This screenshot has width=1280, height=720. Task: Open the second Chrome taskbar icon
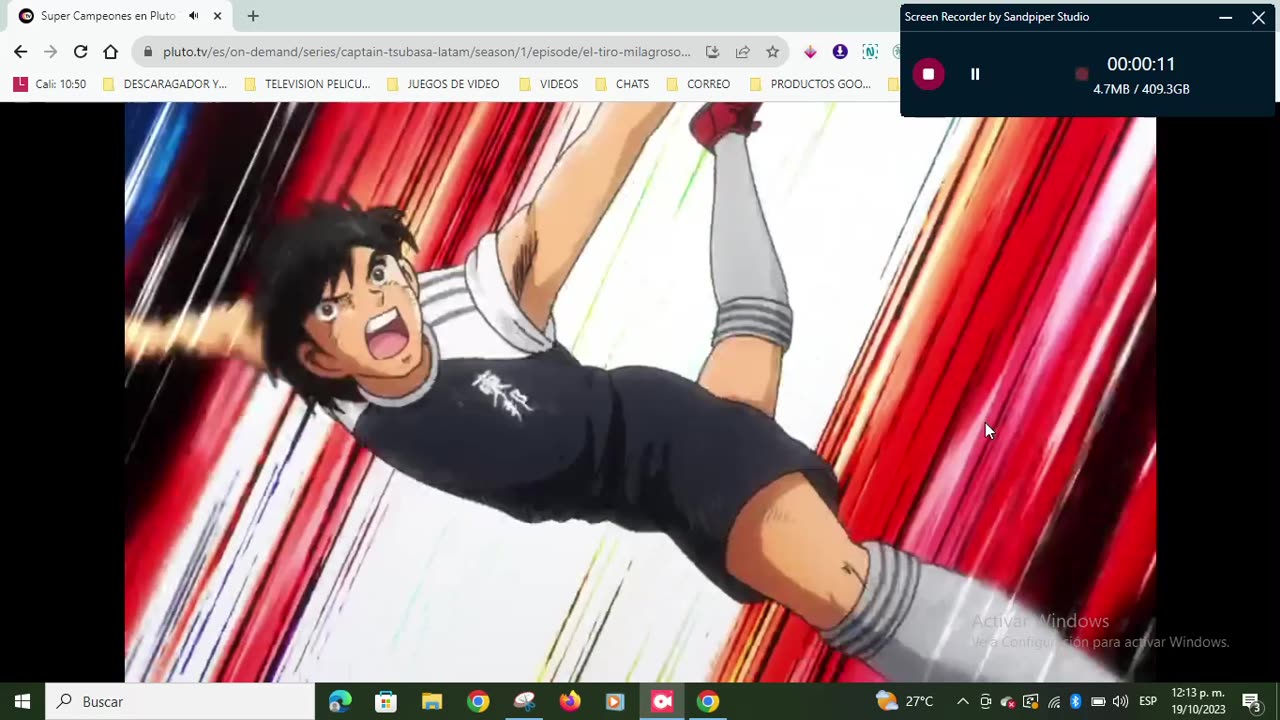click(708, 702)
